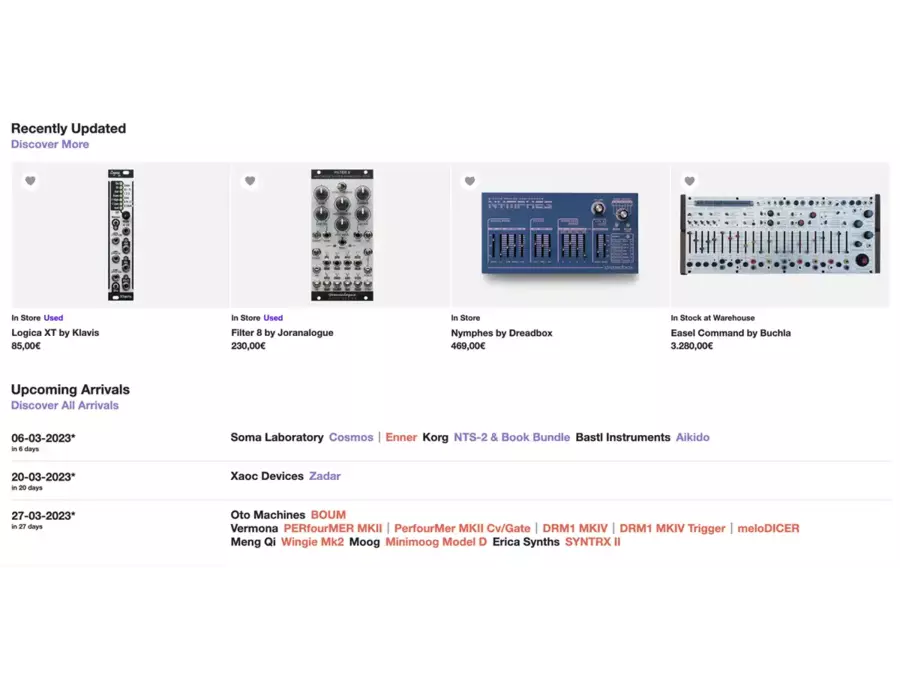Viewport: 900px width, 675px height.
Task: Open Moog Minimoog Model D link
Action: point(436,542)
